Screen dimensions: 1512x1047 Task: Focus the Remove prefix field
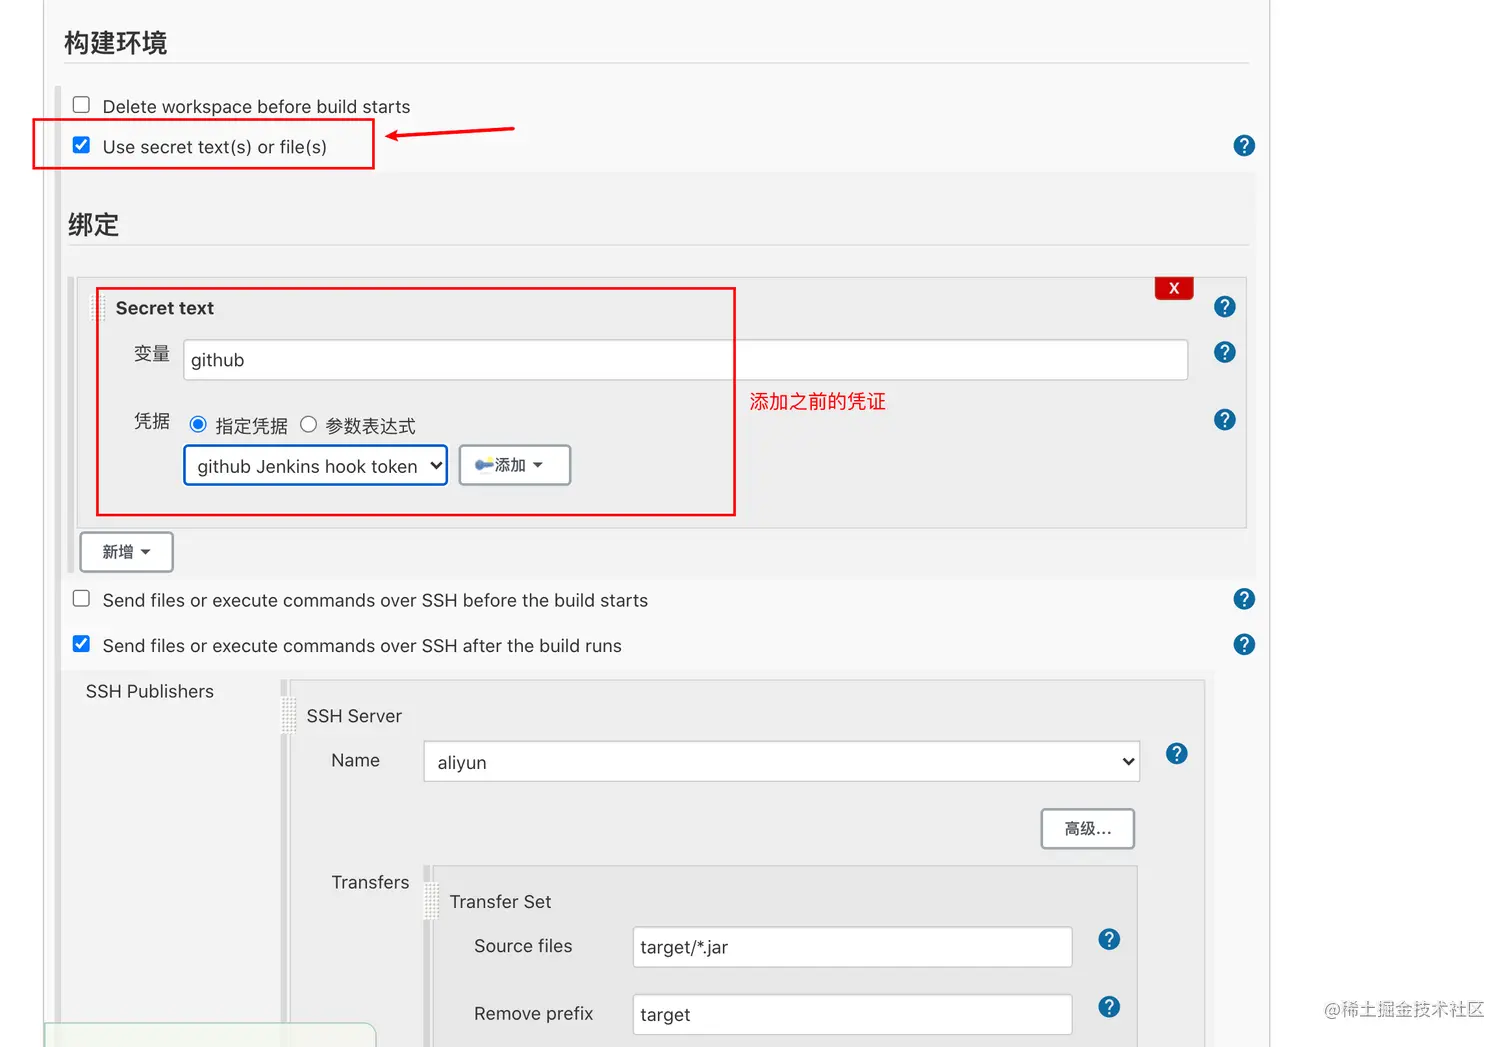coord(852,1014)
